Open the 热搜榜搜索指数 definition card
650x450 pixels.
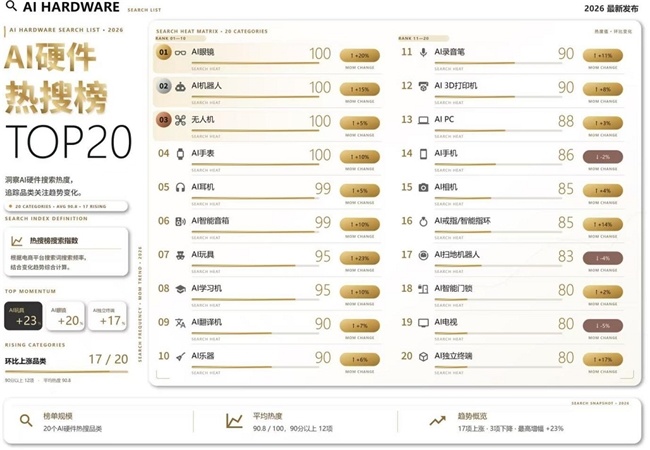click(x=66, y=252)
